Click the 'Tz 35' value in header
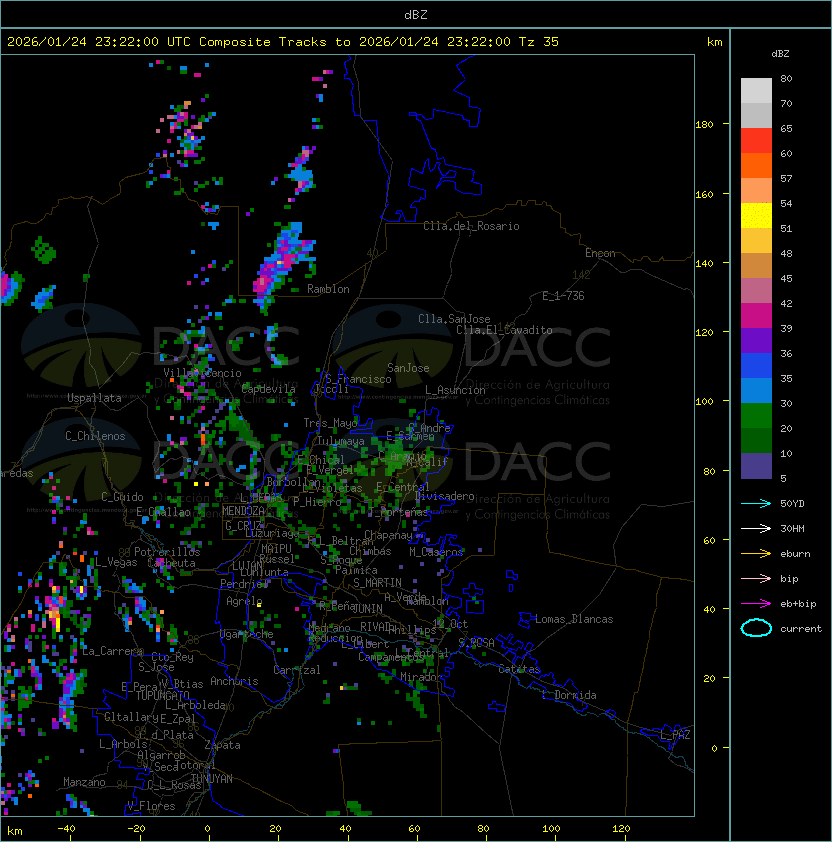This screenshot has height=842, width=832. (x=539, y=42)
